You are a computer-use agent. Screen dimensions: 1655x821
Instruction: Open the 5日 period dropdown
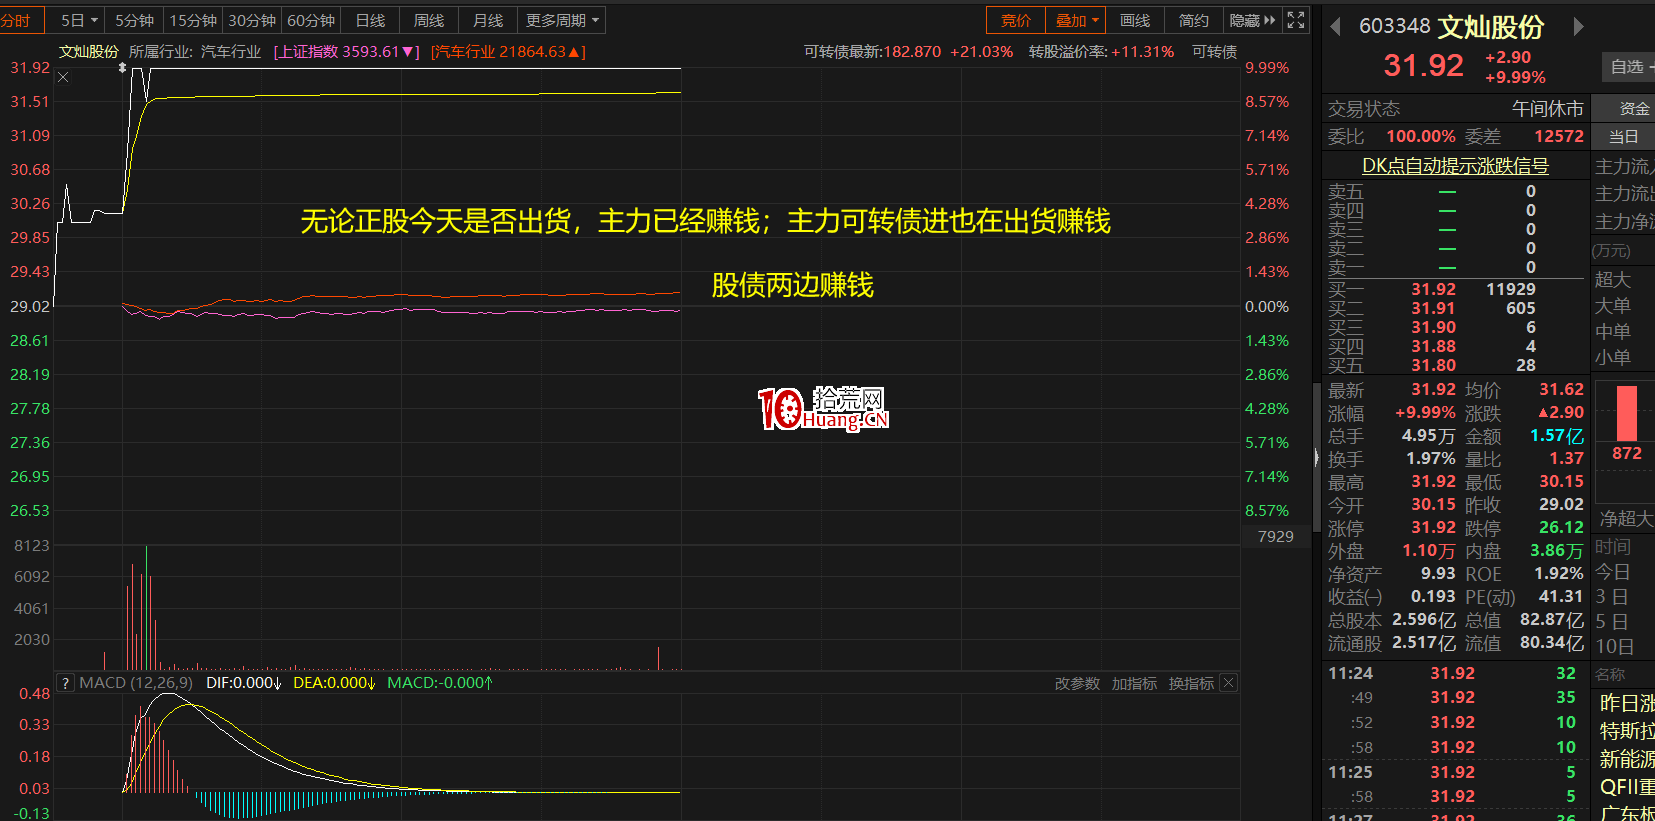79,20
